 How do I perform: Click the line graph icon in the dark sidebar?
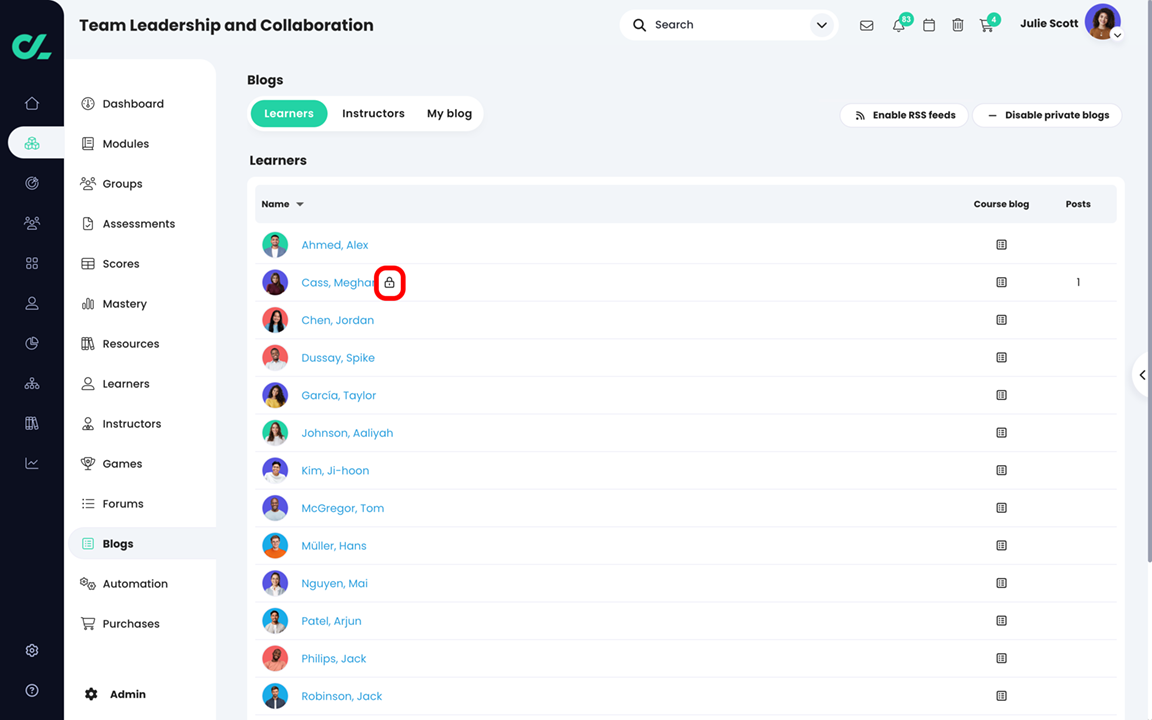pos(32,463)
